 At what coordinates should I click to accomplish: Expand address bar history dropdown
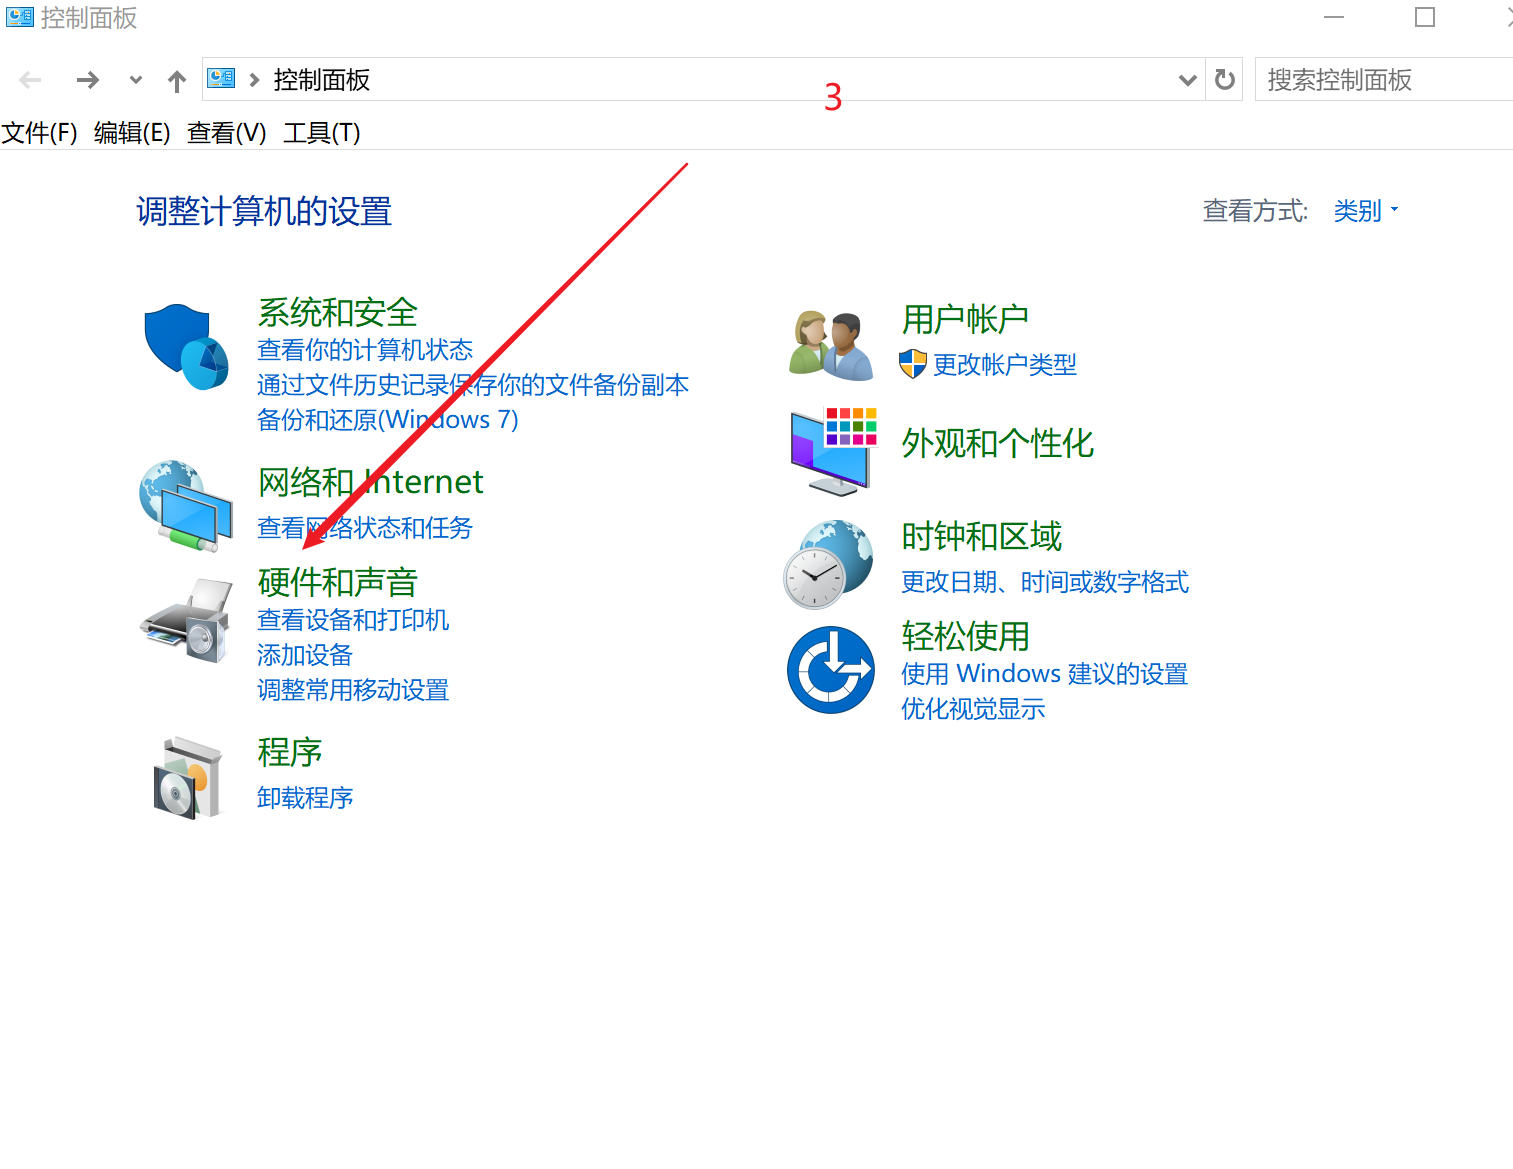coord(1187,80)
